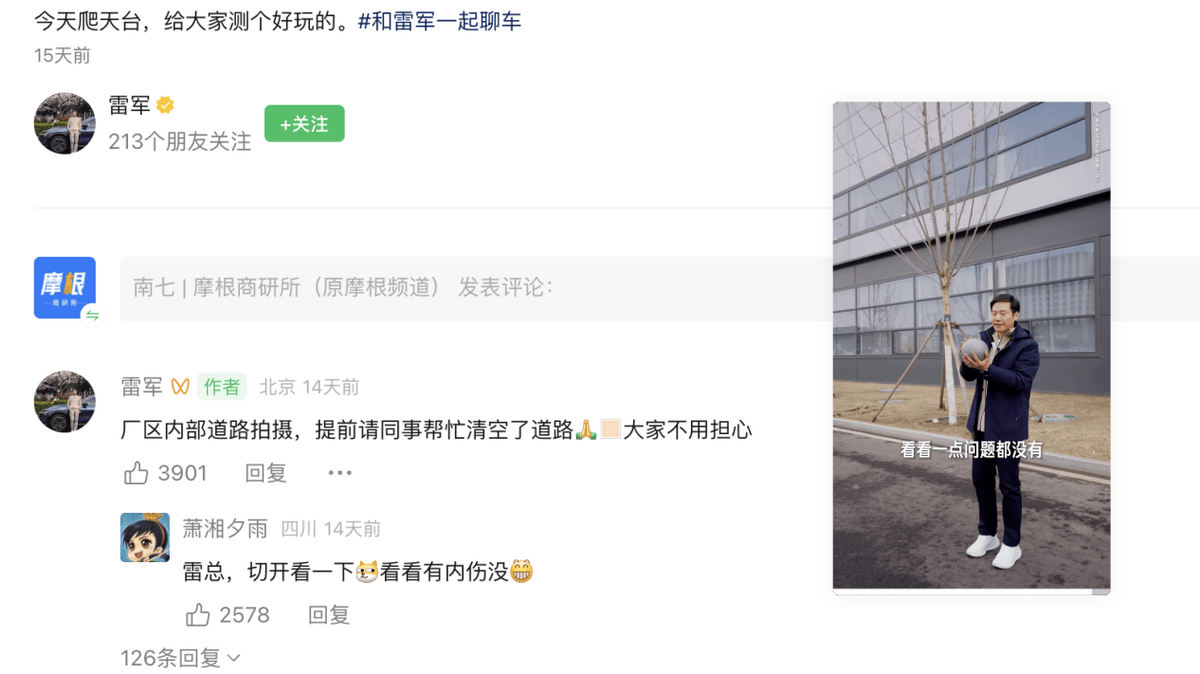This screenshot has width=1200, height=674.
Task: Open 萧湘夕雨's username link
Action: point(225,528)
